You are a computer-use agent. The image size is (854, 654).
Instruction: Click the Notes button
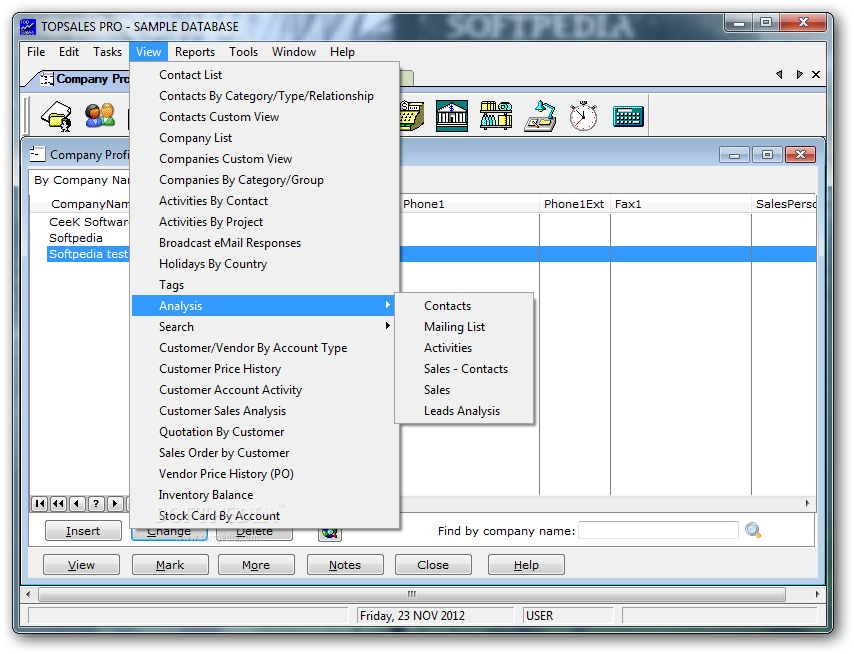point(345,565)
